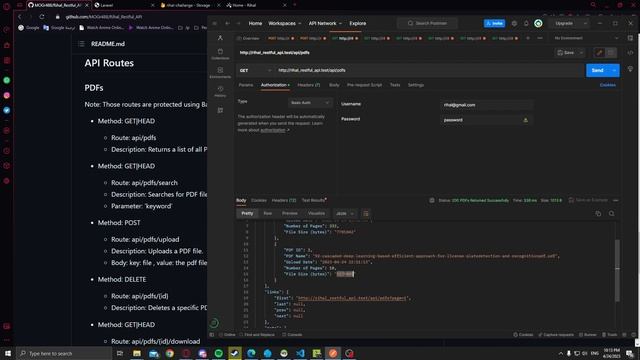Screen dimensions: 640x360
Task: Open Runner in Postman status bar
Action: pyautogui.click(x=588, y=335)
